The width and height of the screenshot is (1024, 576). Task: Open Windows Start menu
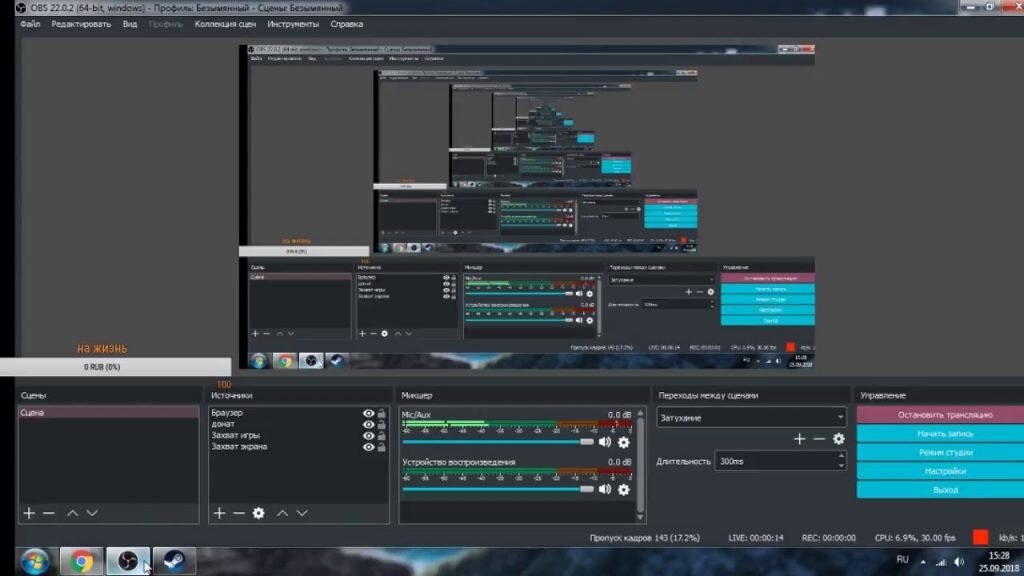click(35, 562)
